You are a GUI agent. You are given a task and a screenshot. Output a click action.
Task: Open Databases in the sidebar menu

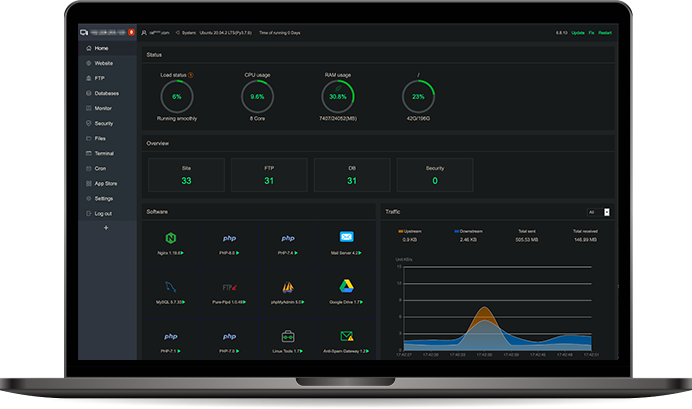point(106,93)
